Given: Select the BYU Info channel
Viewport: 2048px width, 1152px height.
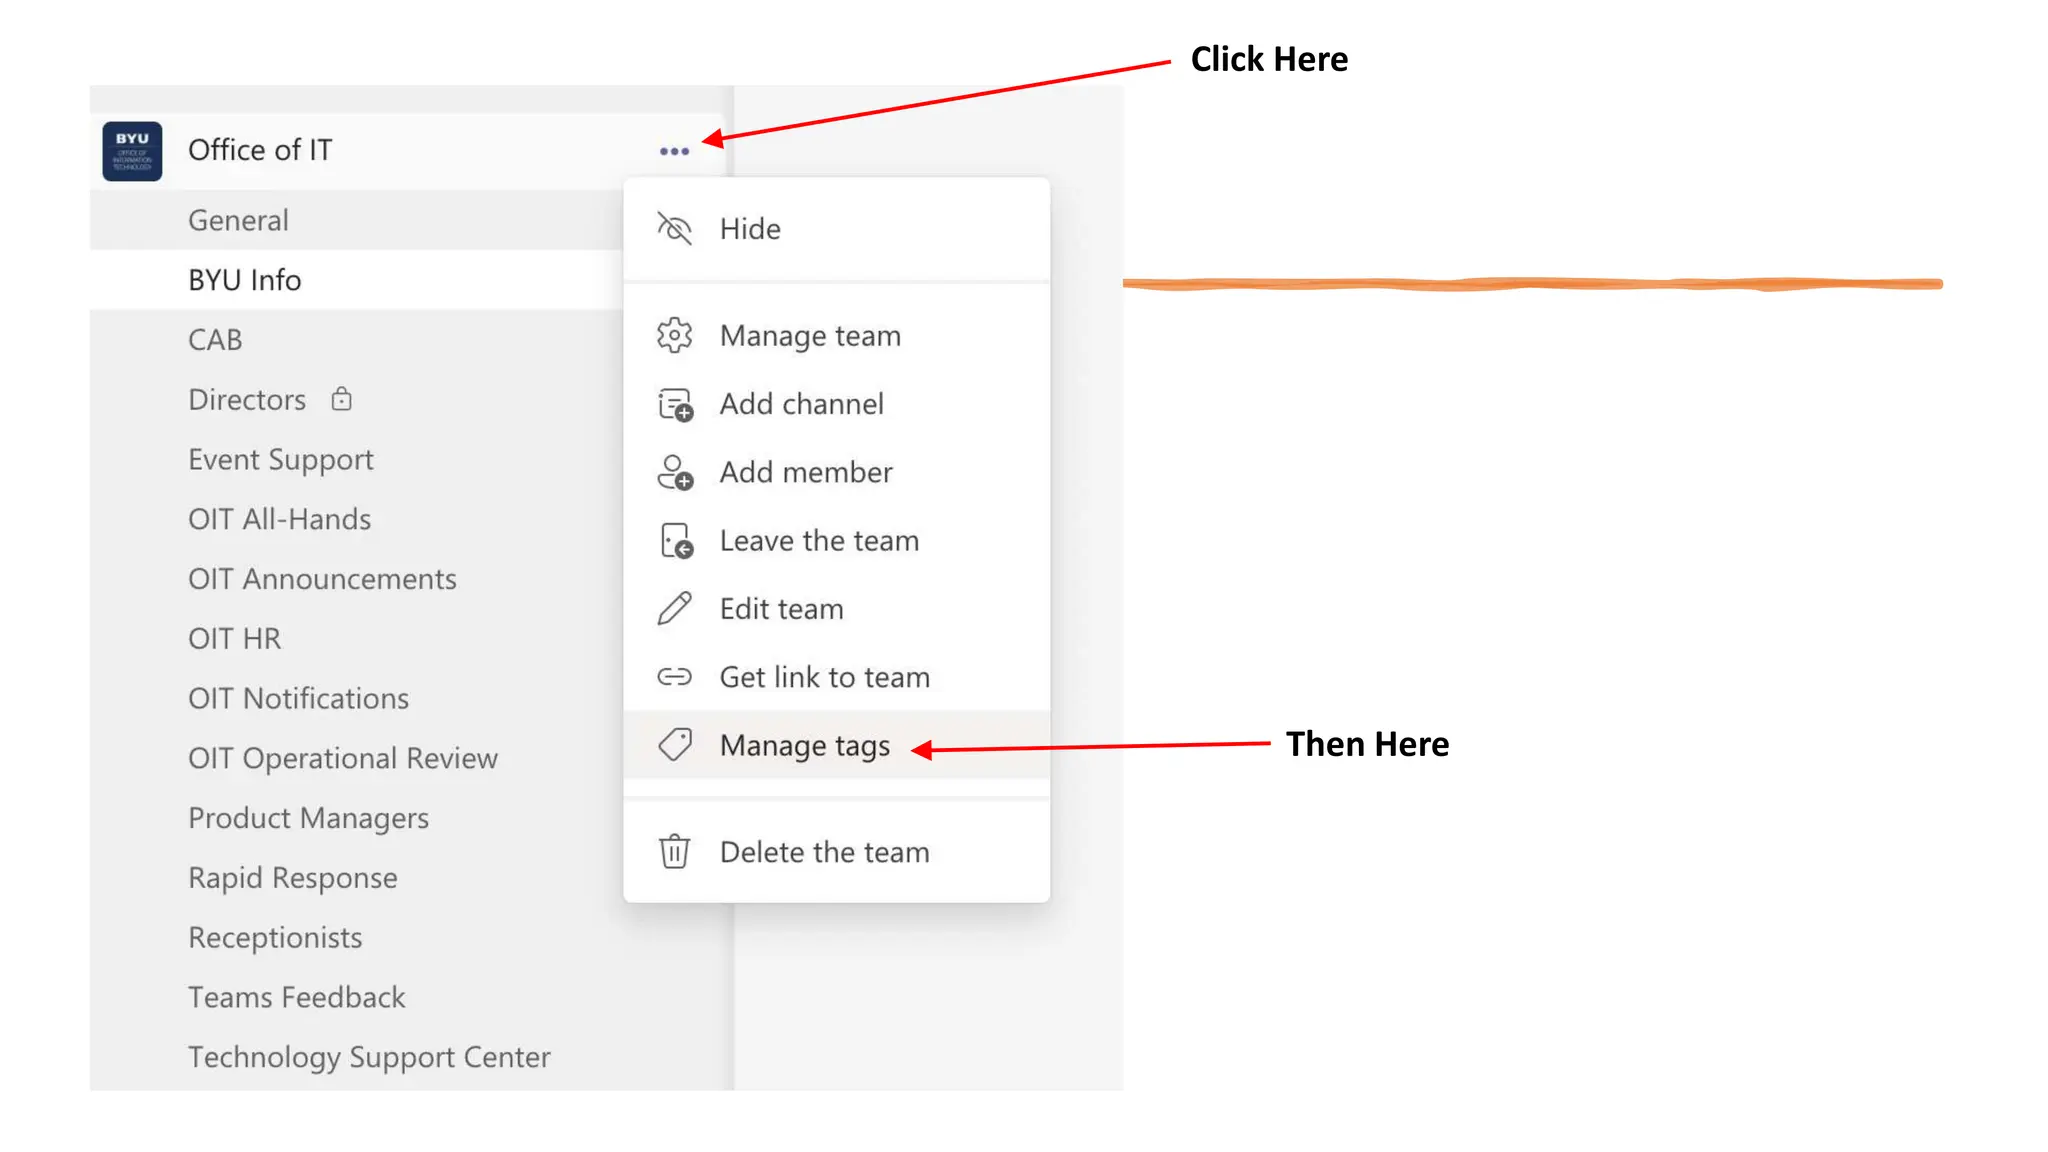Looking at the screenshot, I should 244,280.
